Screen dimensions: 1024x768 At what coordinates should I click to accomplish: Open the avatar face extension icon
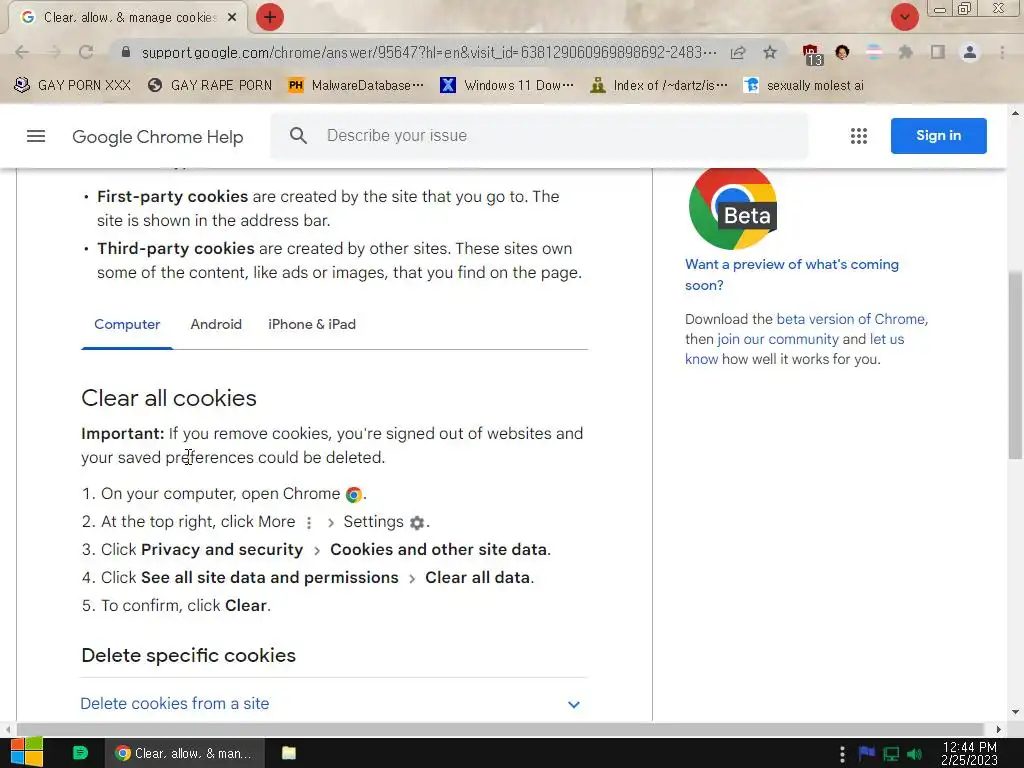[x=842, y=52]
